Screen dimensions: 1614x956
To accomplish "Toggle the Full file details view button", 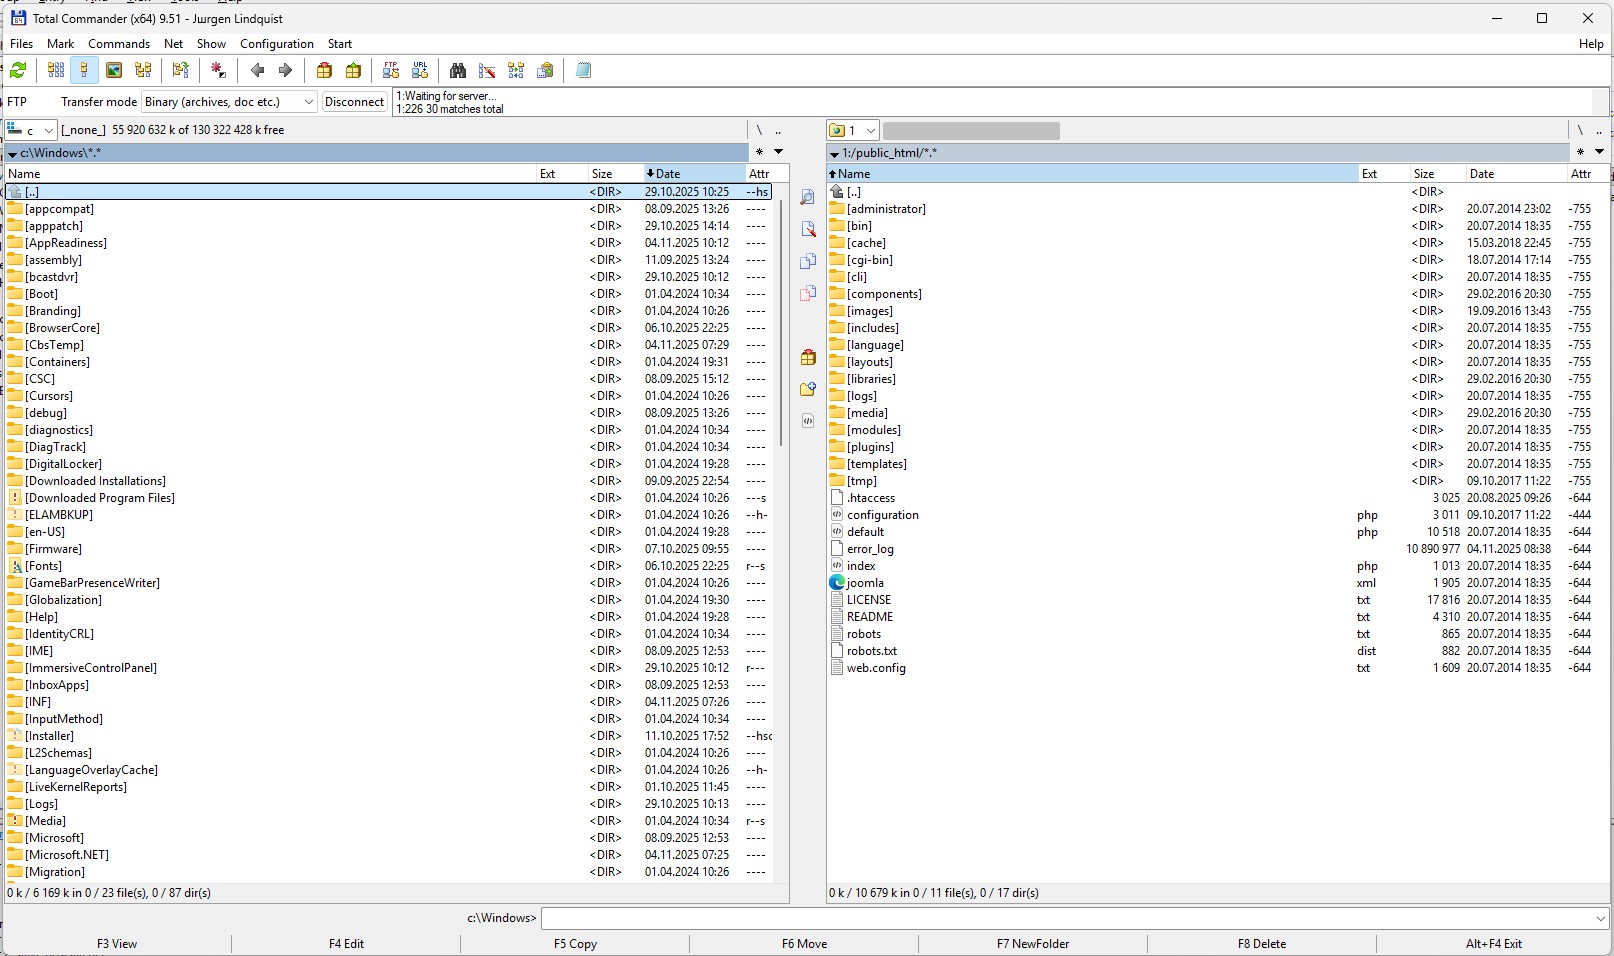I will point(84,70).
